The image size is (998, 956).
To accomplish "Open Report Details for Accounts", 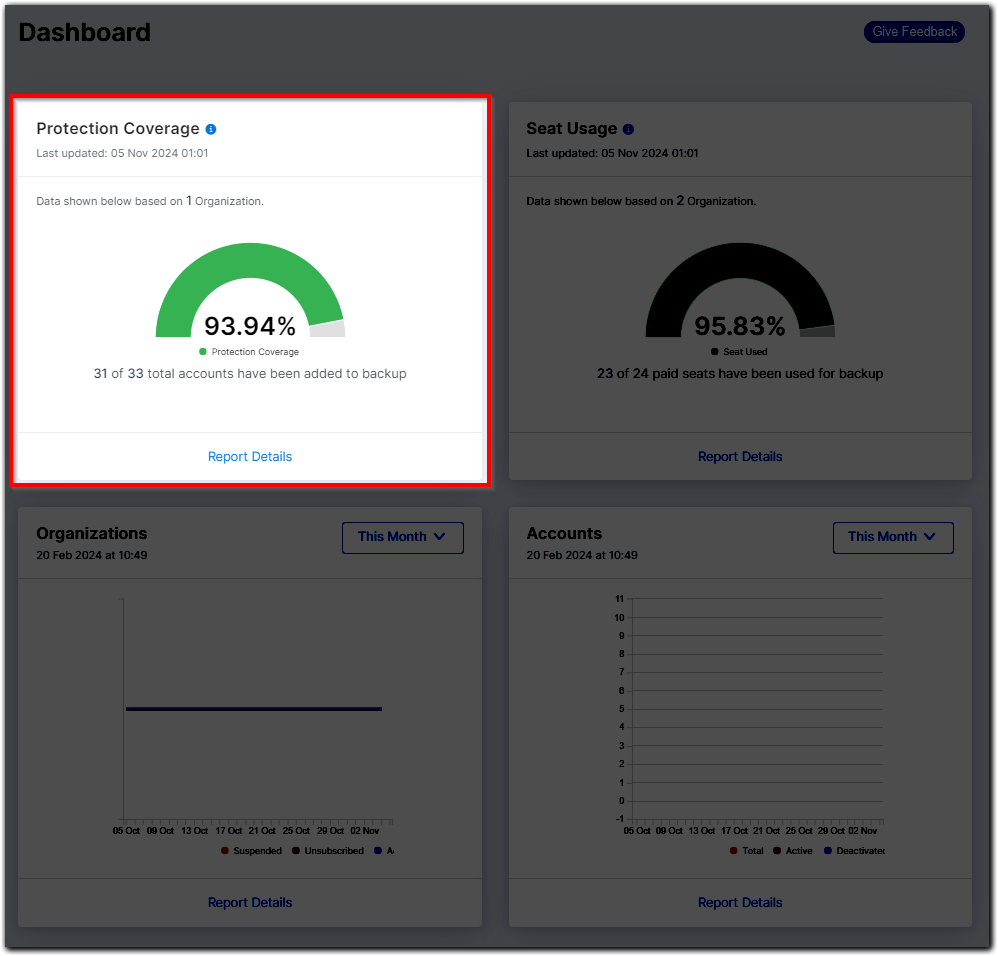I will (x=740, y=902).
